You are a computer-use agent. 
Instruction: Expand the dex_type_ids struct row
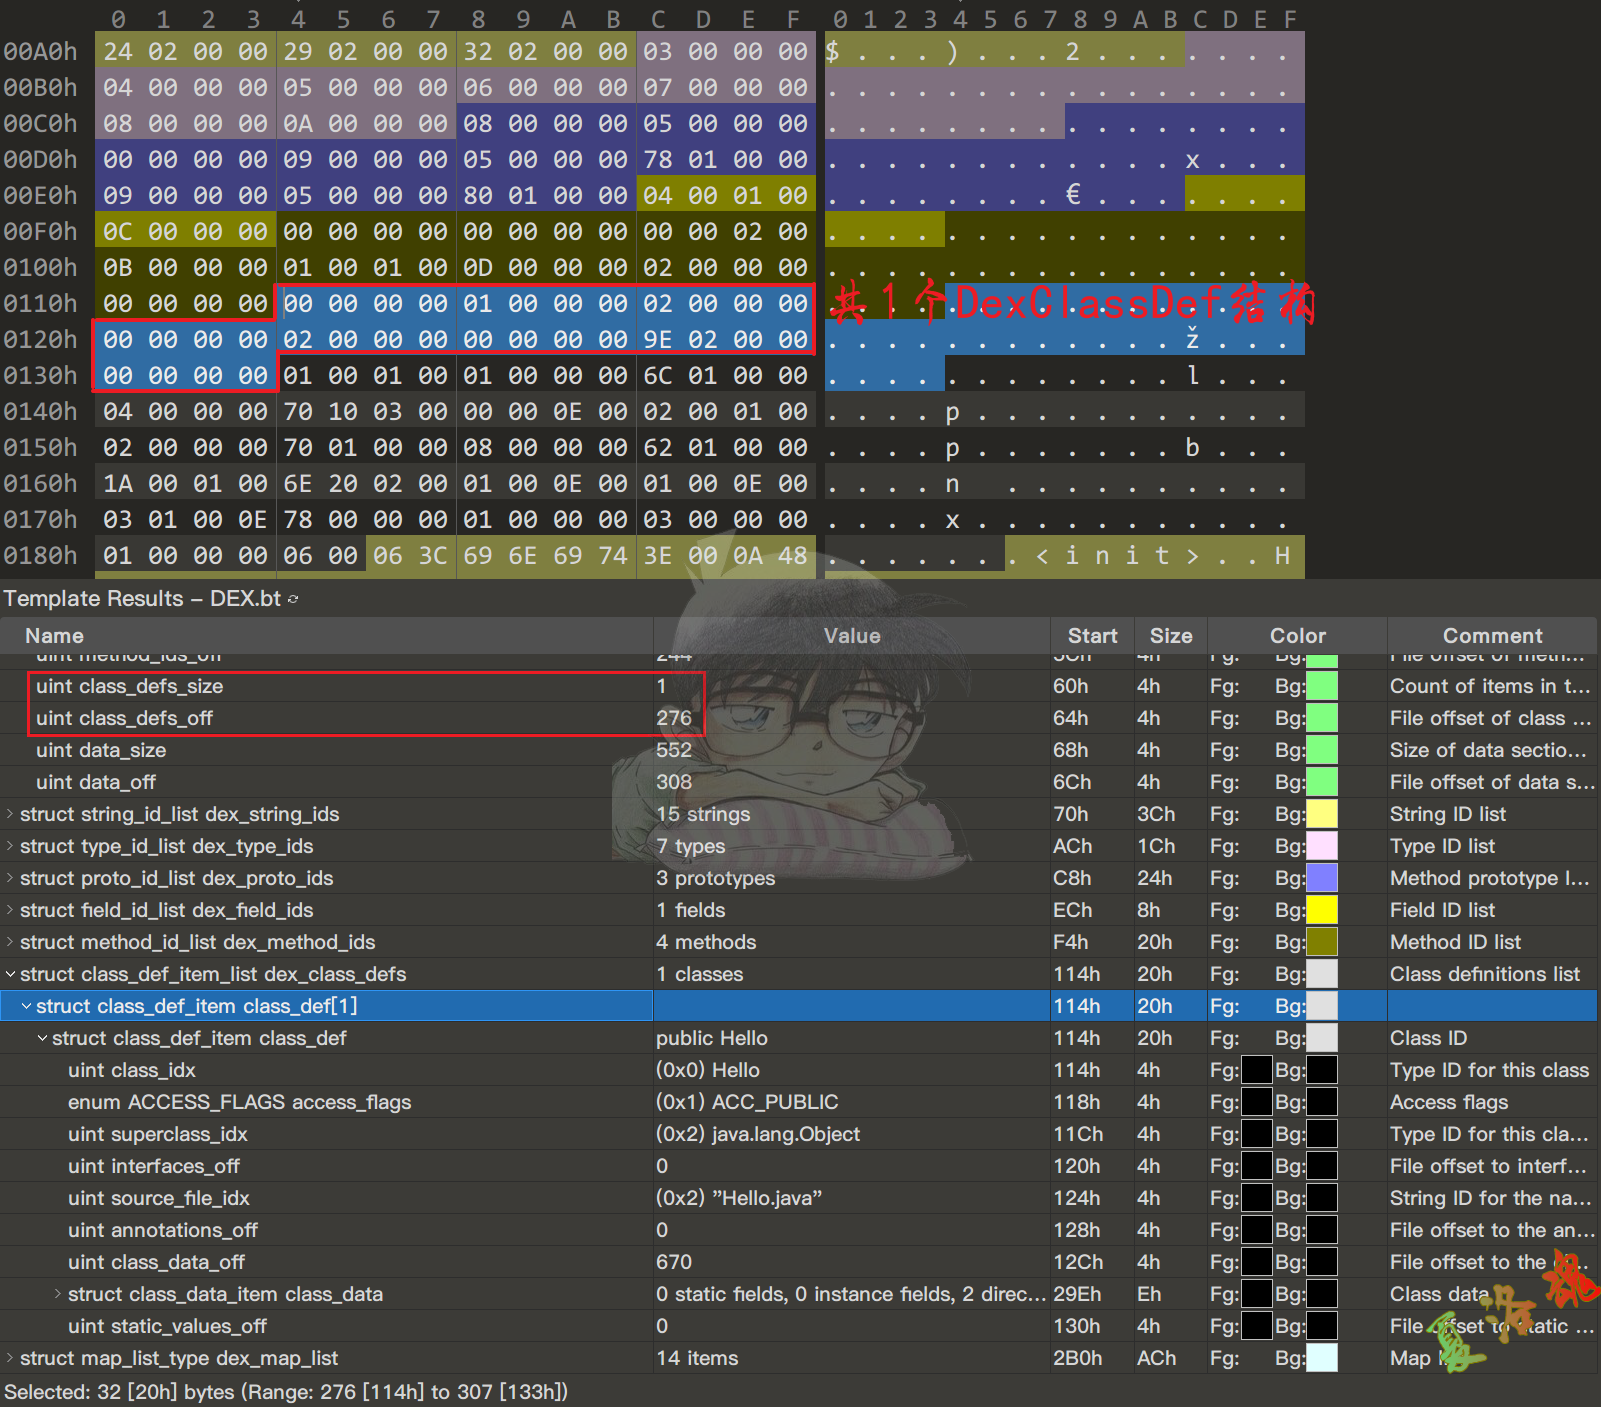pos(10,846)
